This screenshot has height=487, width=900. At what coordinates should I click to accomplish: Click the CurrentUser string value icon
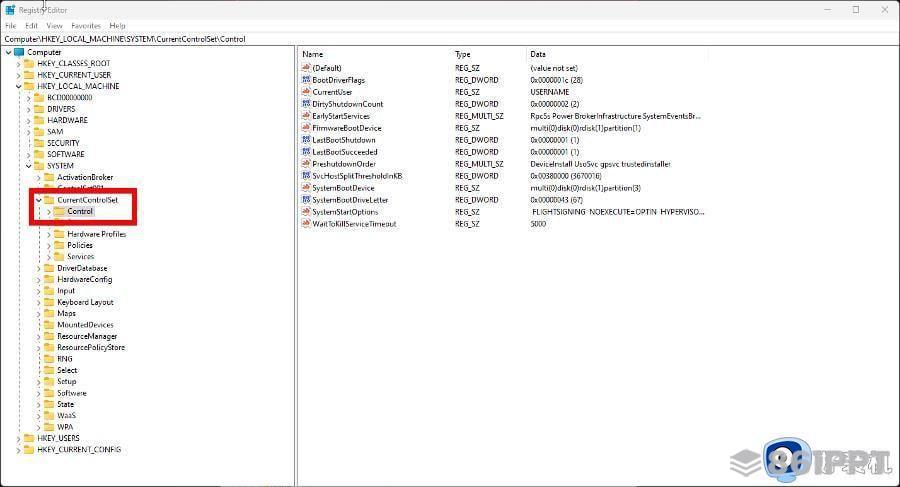306,92
